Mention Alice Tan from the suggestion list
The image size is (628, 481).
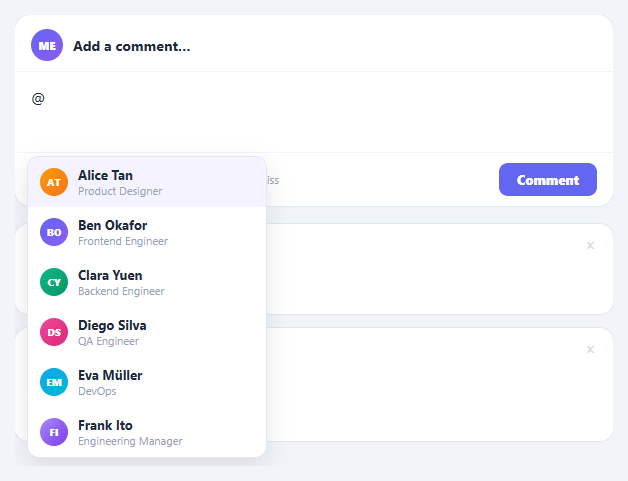coord(147,182)
